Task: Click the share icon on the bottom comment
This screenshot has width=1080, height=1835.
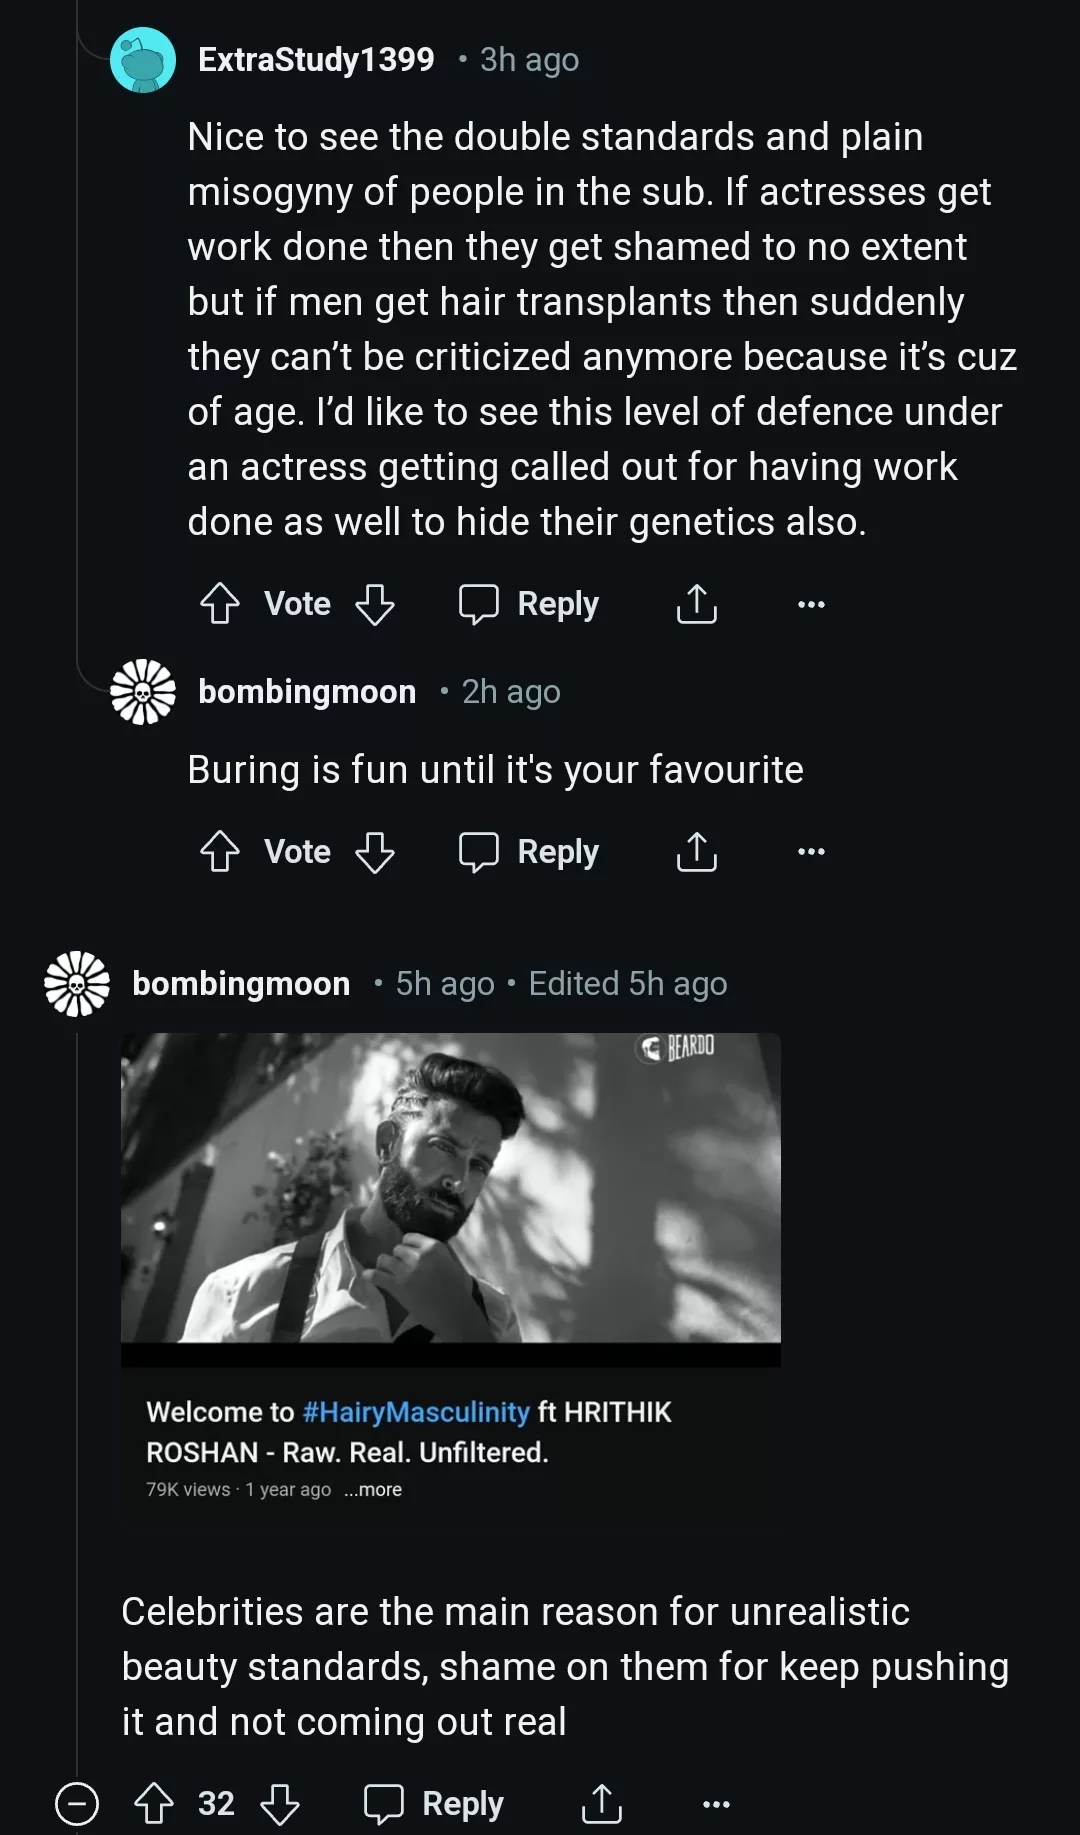Action: tap(601, 1803)
